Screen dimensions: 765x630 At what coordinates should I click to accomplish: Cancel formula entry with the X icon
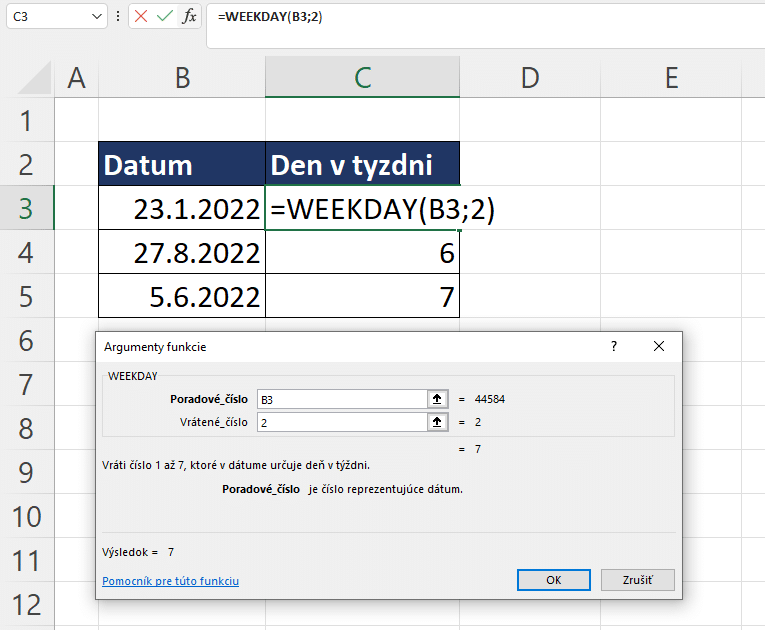click(141, 17)
